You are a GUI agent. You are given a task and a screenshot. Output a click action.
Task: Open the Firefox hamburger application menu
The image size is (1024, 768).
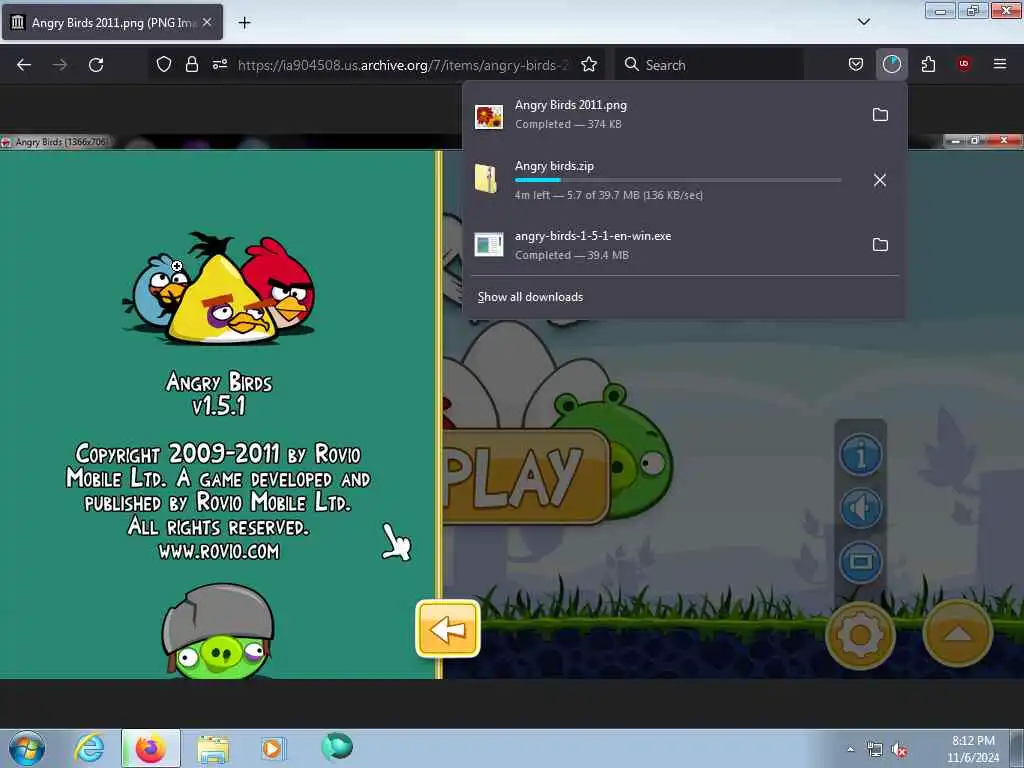pyautogui.click(x=1000, y=64)
